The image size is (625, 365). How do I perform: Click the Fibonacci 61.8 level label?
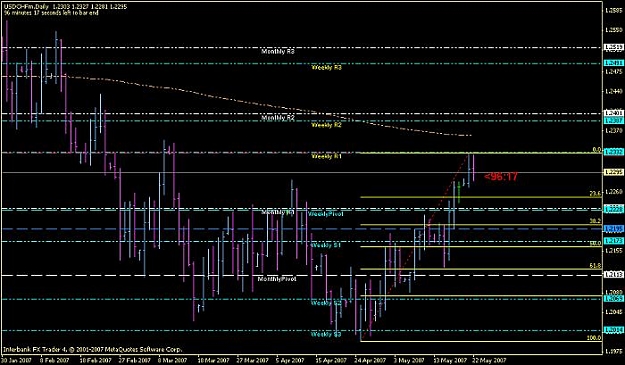[595, 265]
